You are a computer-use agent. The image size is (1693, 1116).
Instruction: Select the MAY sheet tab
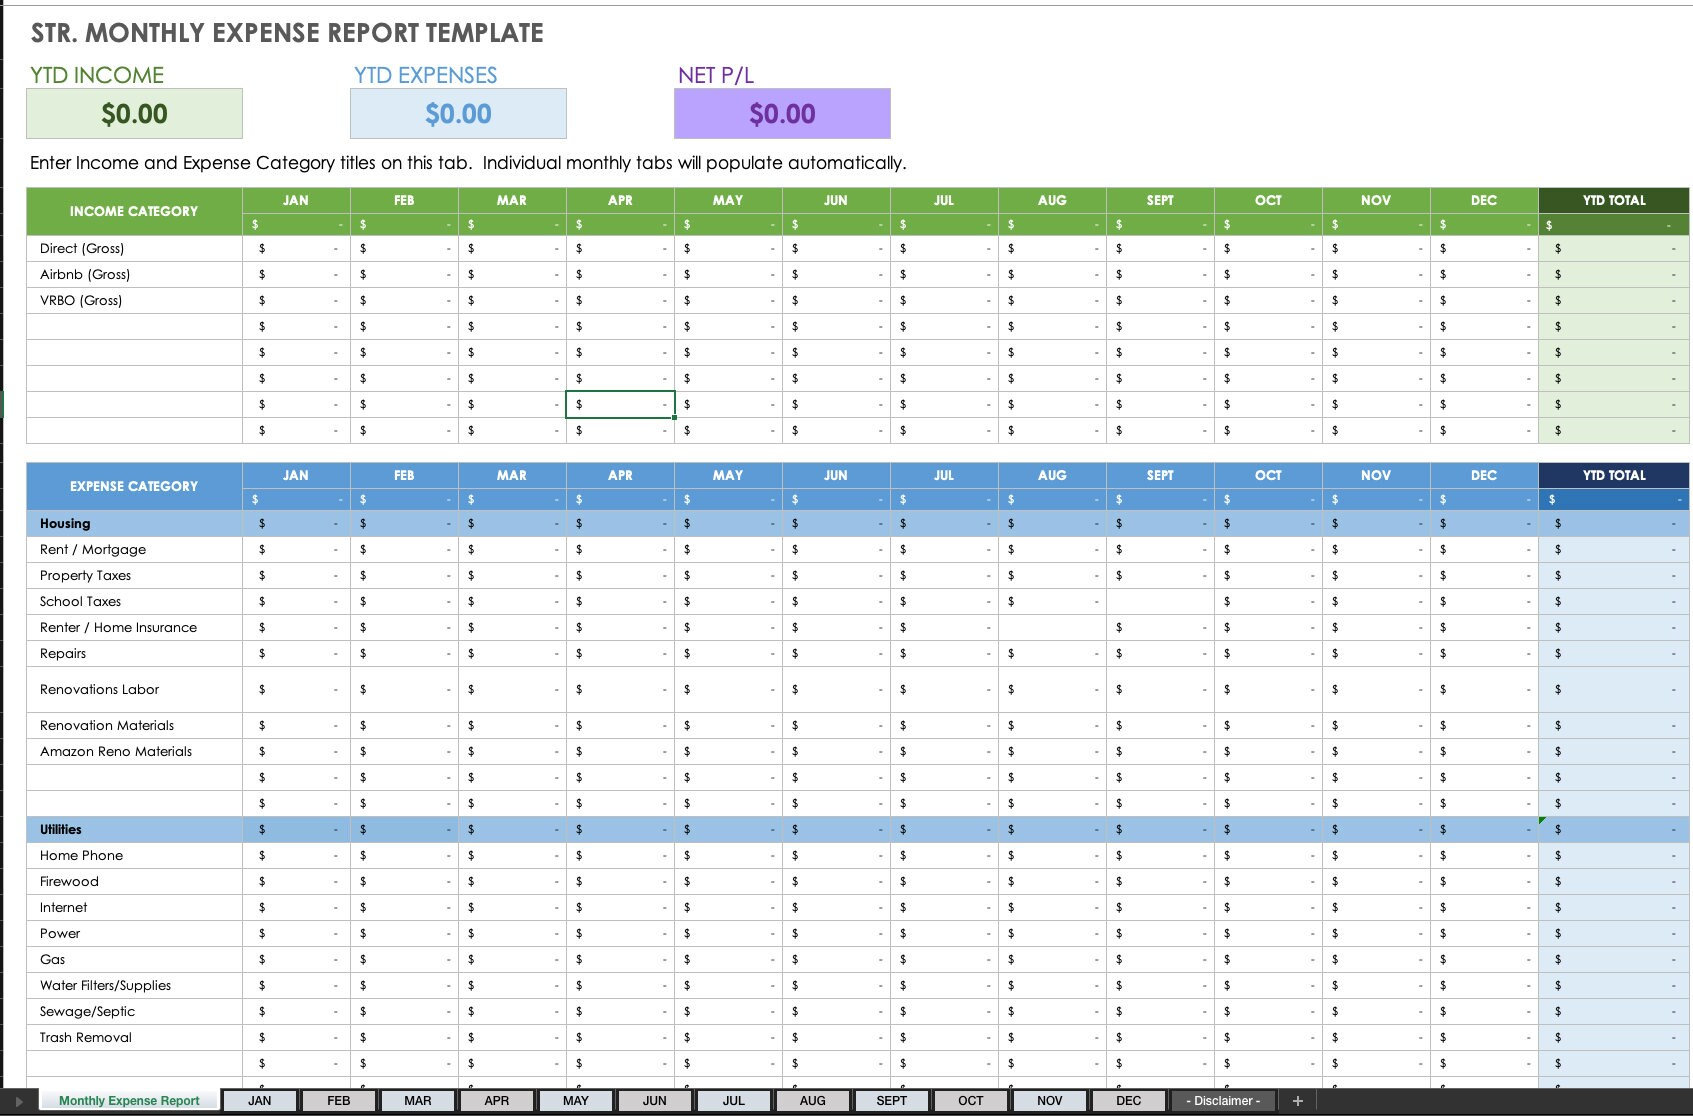click(575, 1100)
